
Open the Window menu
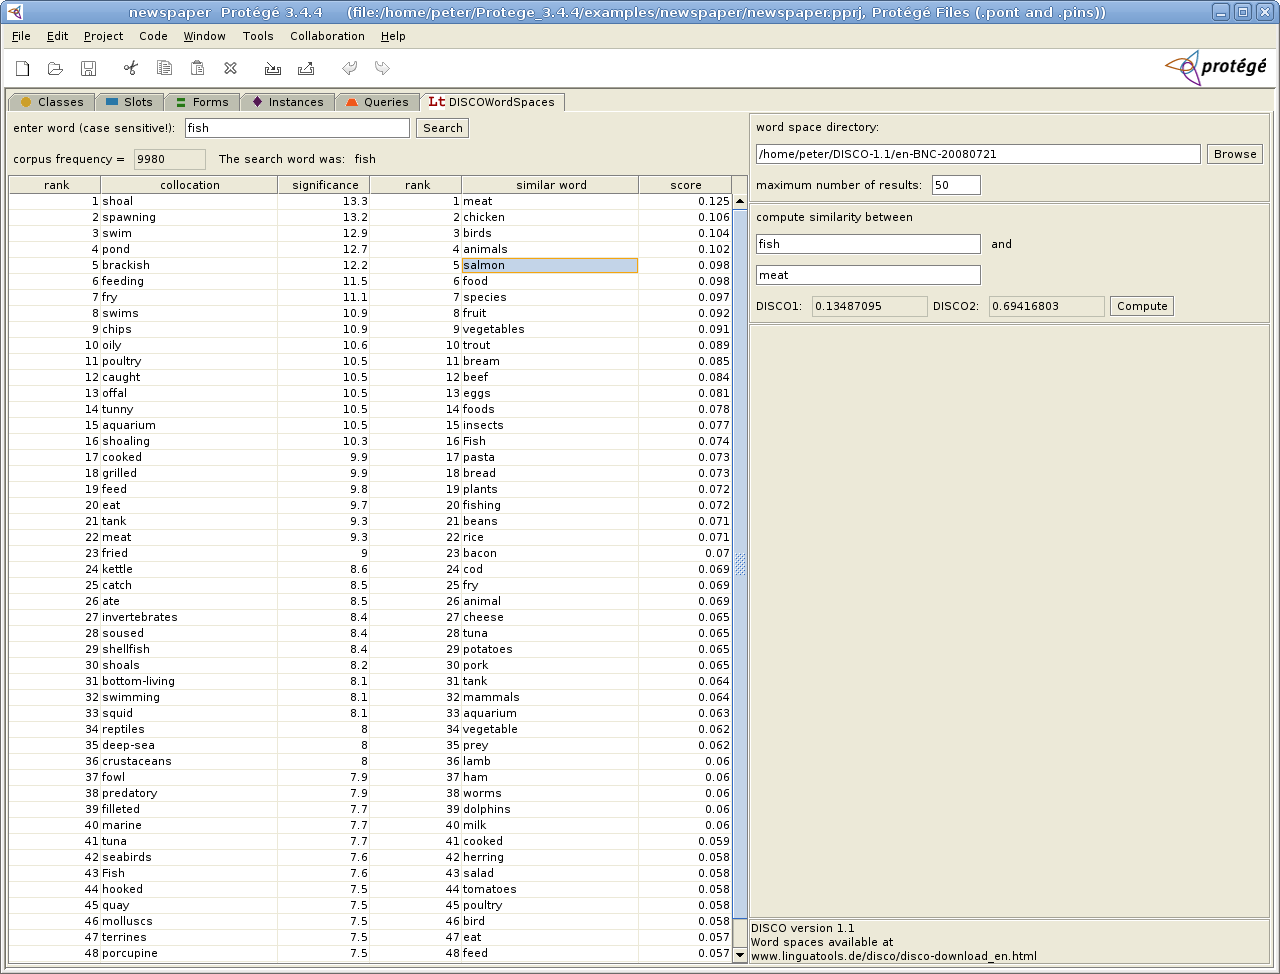point(204,36)
